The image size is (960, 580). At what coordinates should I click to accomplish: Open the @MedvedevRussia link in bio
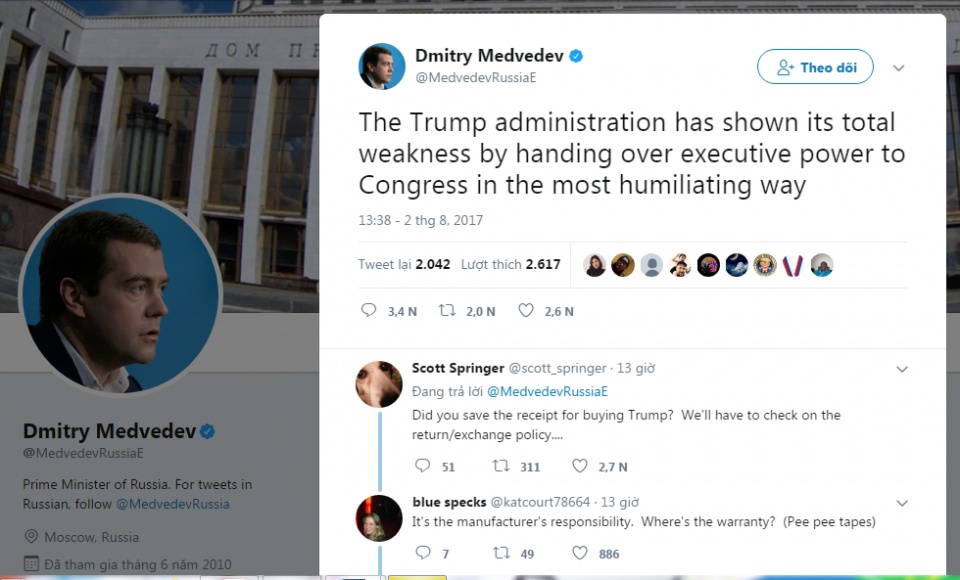point(172,504)
